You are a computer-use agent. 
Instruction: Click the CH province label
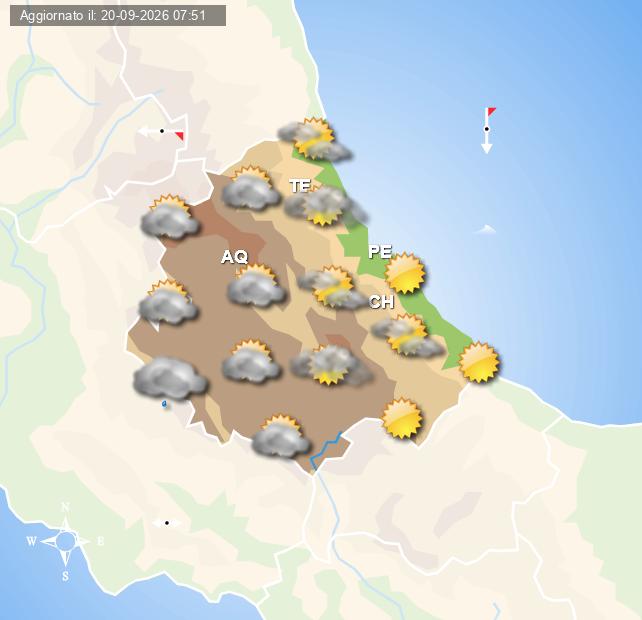pos(381,302)
